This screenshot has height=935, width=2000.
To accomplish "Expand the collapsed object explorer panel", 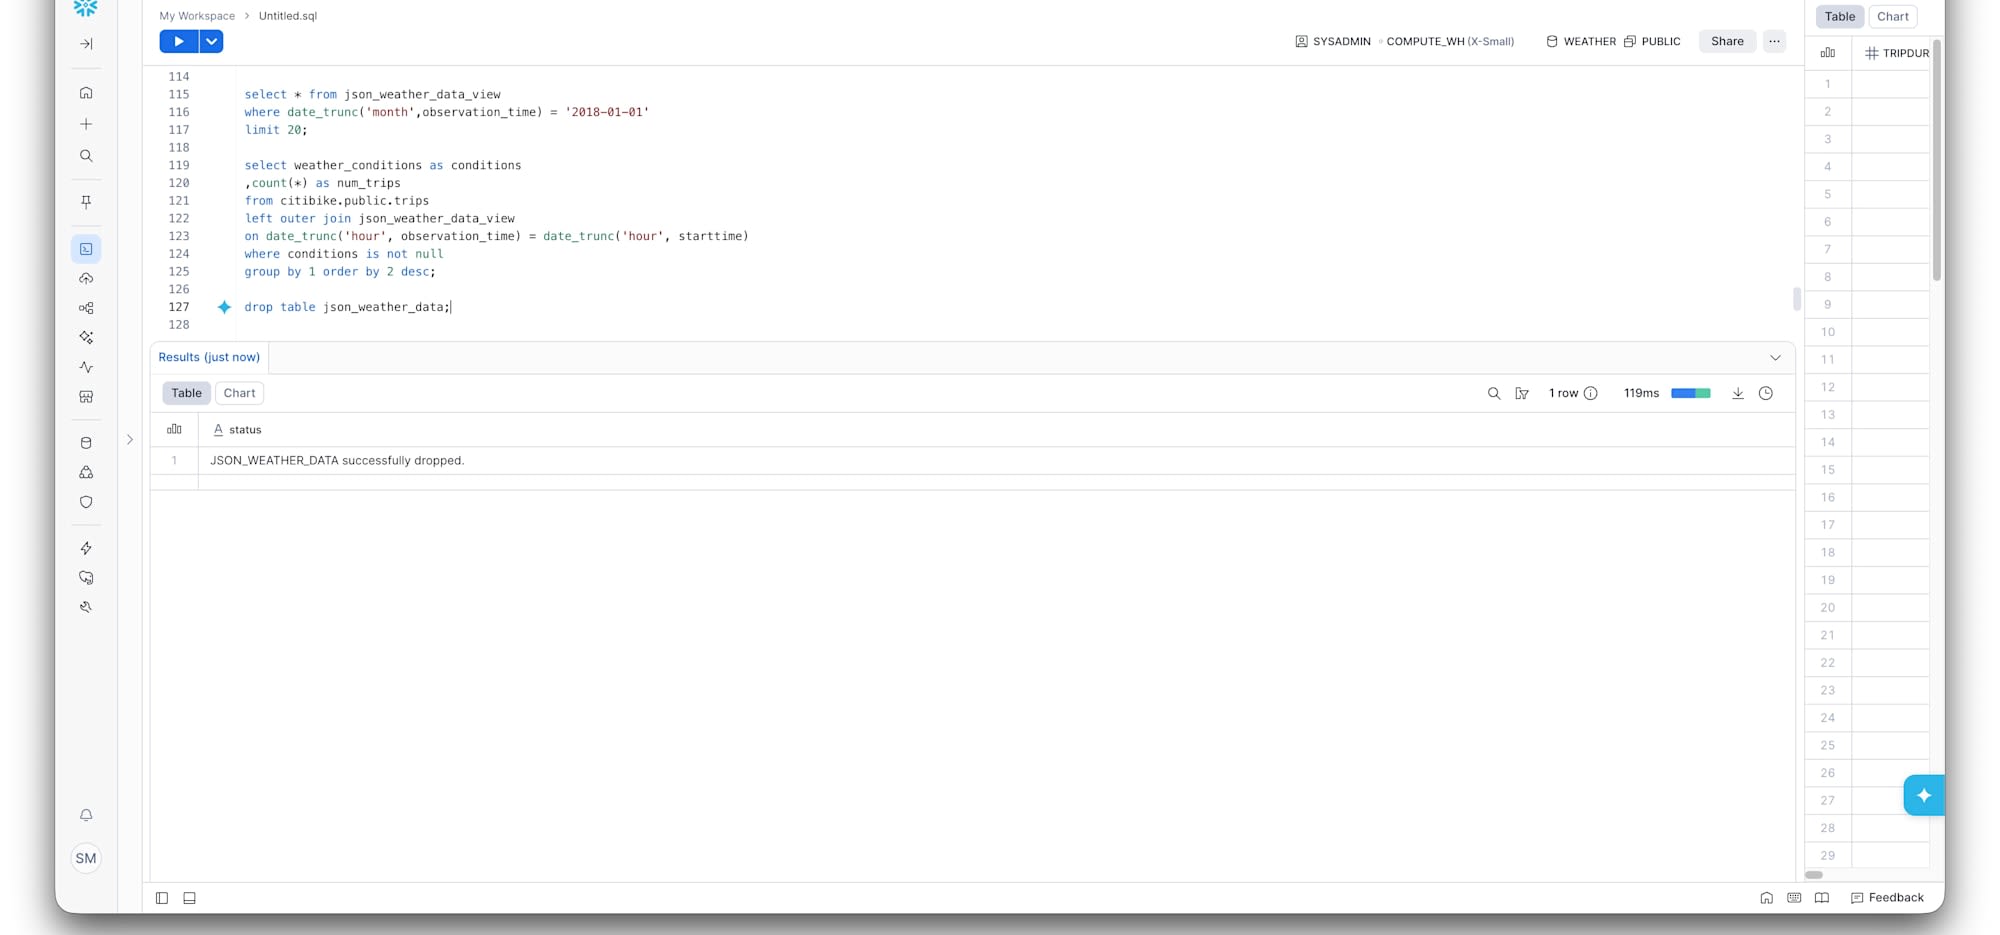I will point(130,439).
